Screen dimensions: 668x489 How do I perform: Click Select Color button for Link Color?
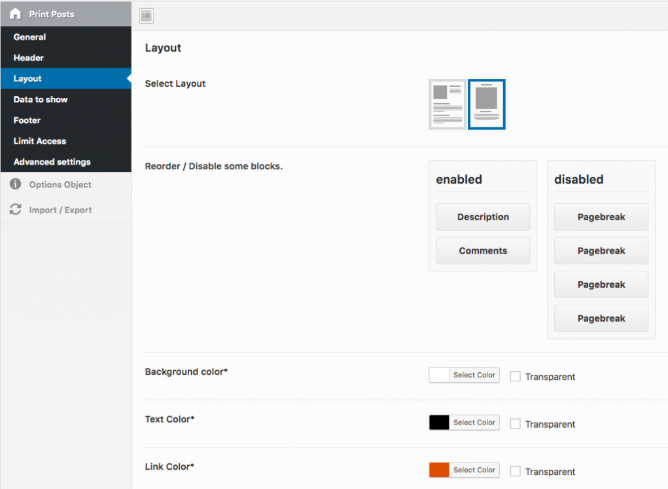(x=474, y=470)
